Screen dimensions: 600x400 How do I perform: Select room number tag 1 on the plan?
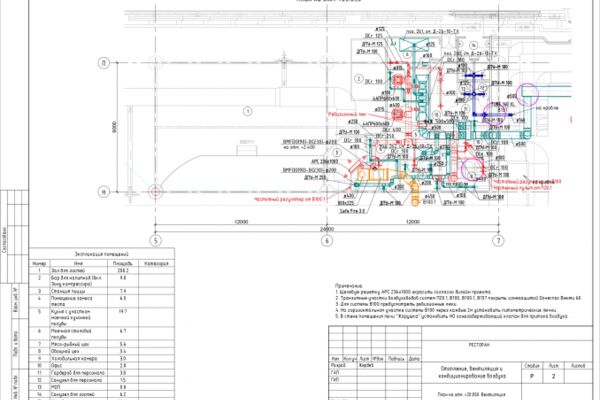pos(248,111)
